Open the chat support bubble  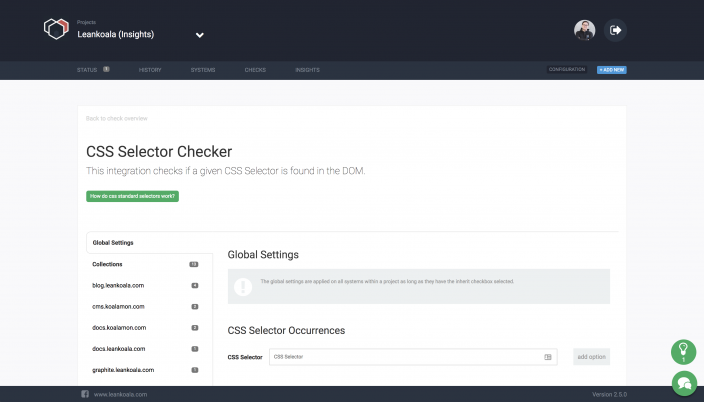(x=684, y=383)
